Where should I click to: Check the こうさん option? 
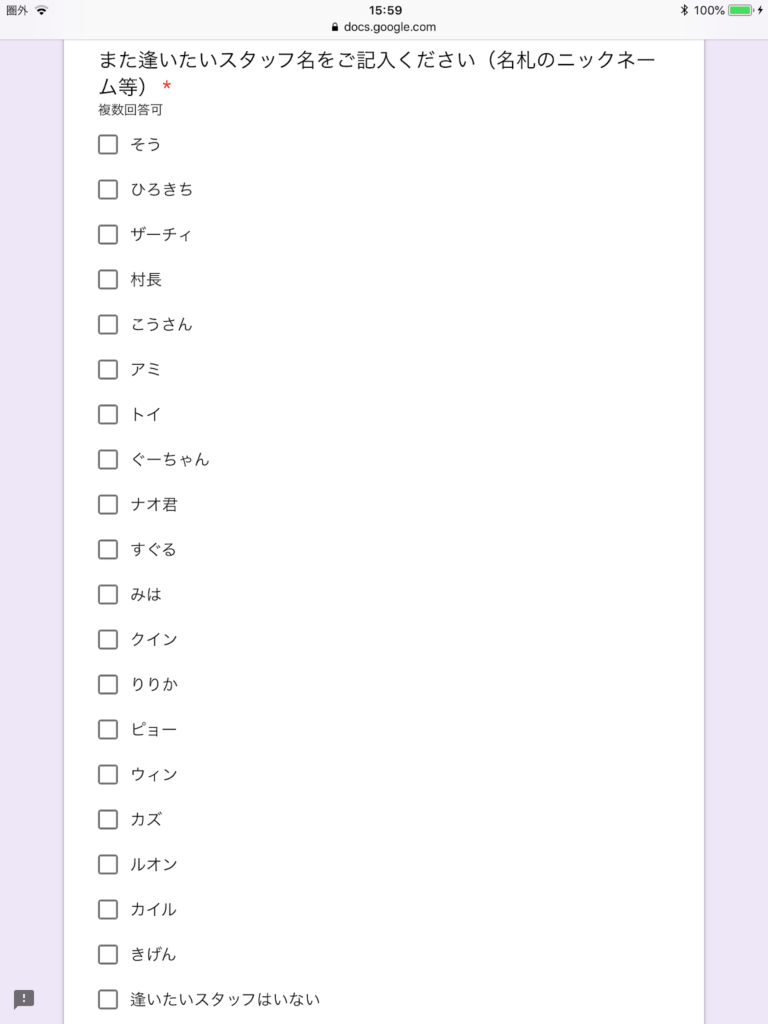108,324
